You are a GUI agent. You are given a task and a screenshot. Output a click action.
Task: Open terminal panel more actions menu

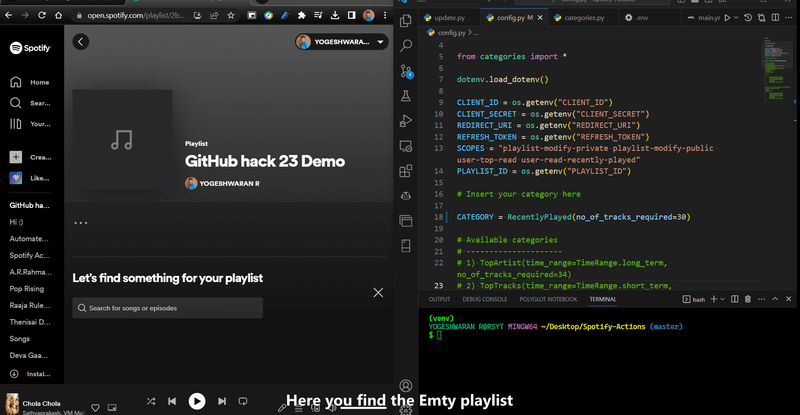(x=762, y=299)
